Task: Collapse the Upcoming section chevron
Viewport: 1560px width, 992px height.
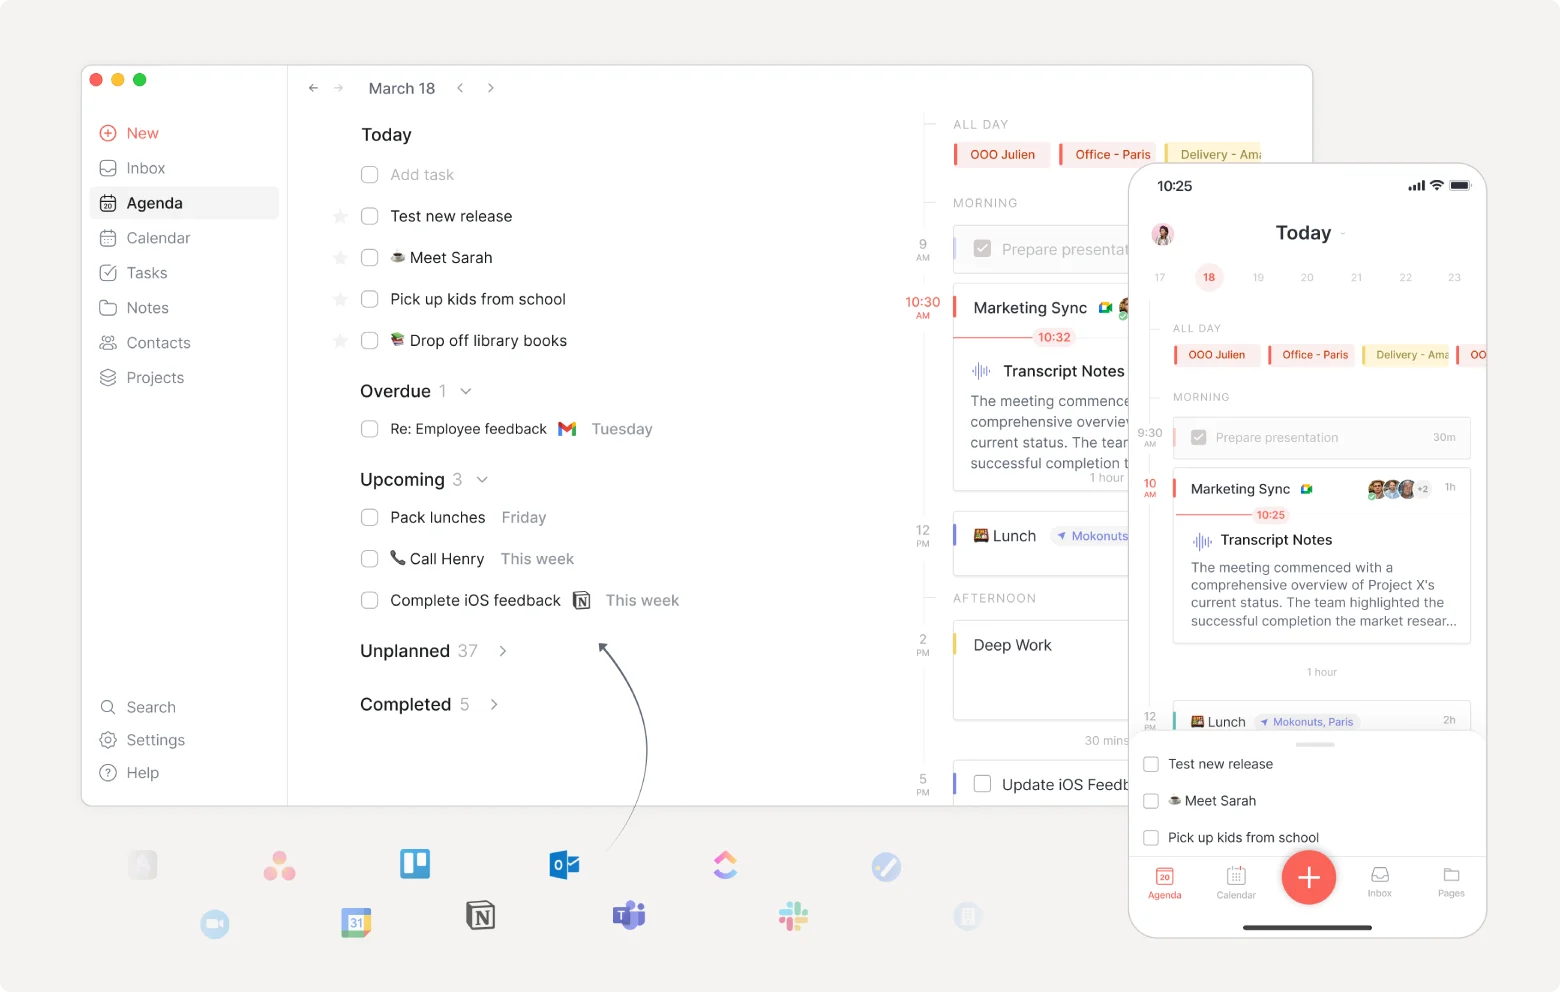Action: click(482, 480)
